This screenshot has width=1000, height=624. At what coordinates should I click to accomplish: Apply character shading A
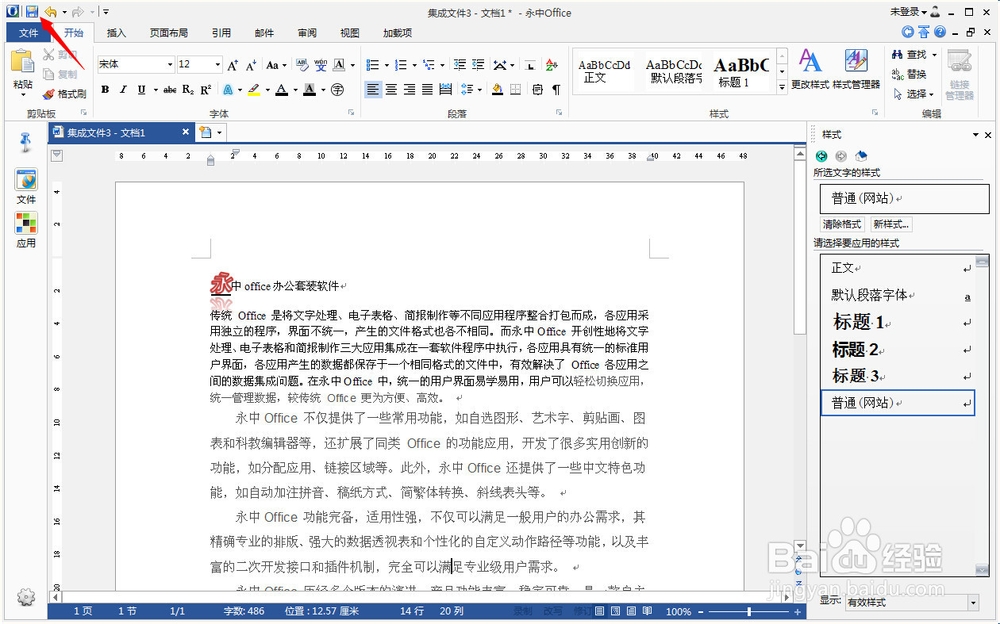tap(309, 90)
